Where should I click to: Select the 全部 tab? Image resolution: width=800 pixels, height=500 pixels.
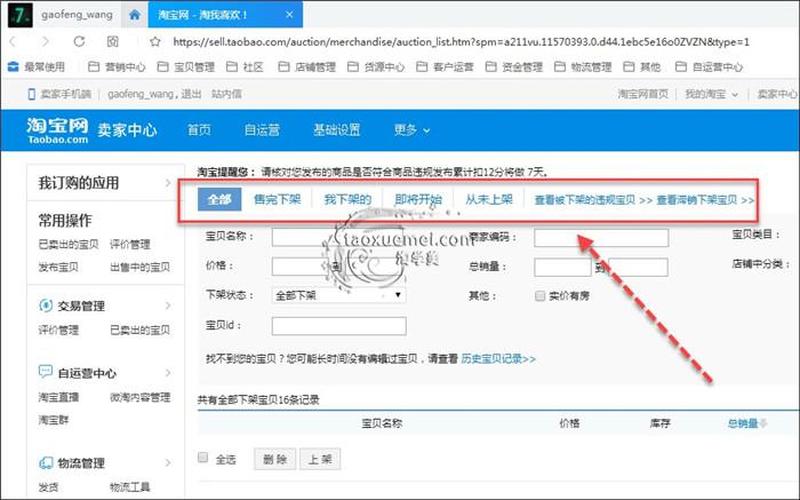219,199
